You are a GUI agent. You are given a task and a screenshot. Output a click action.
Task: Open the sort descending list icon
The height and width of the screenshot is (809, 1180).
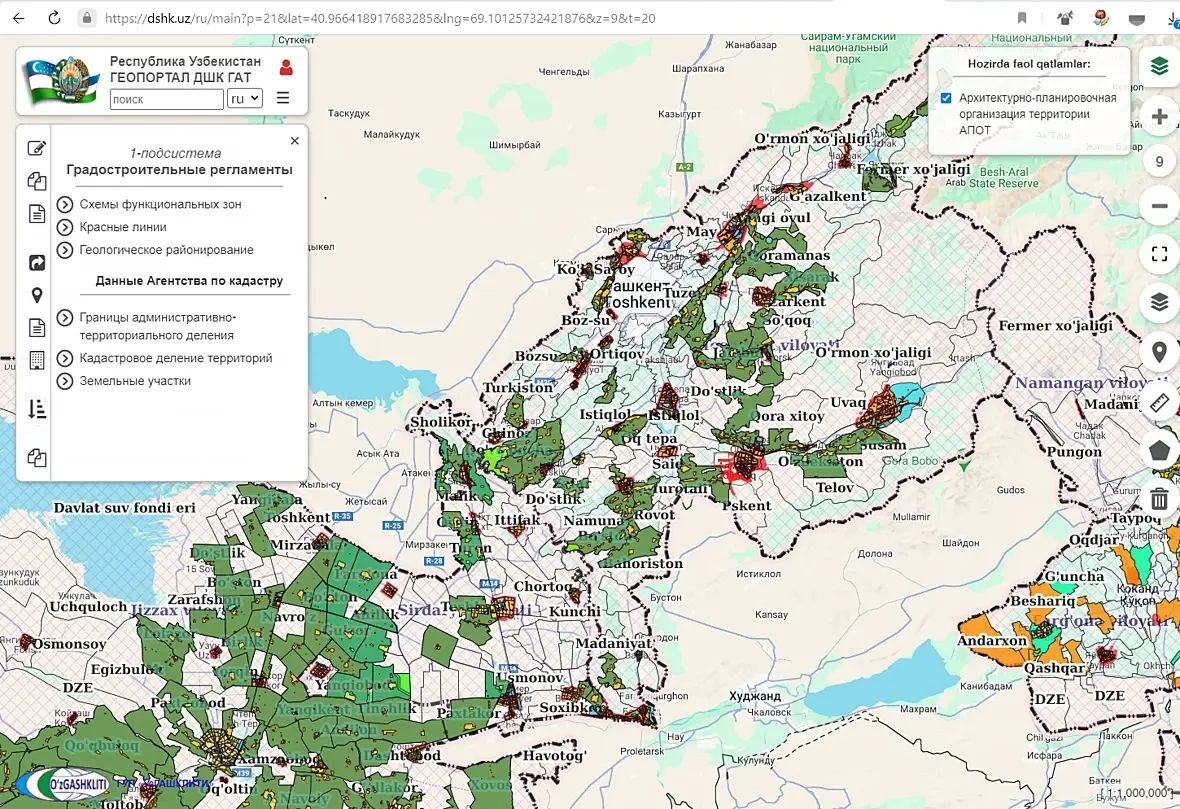(x=36, y=409)
